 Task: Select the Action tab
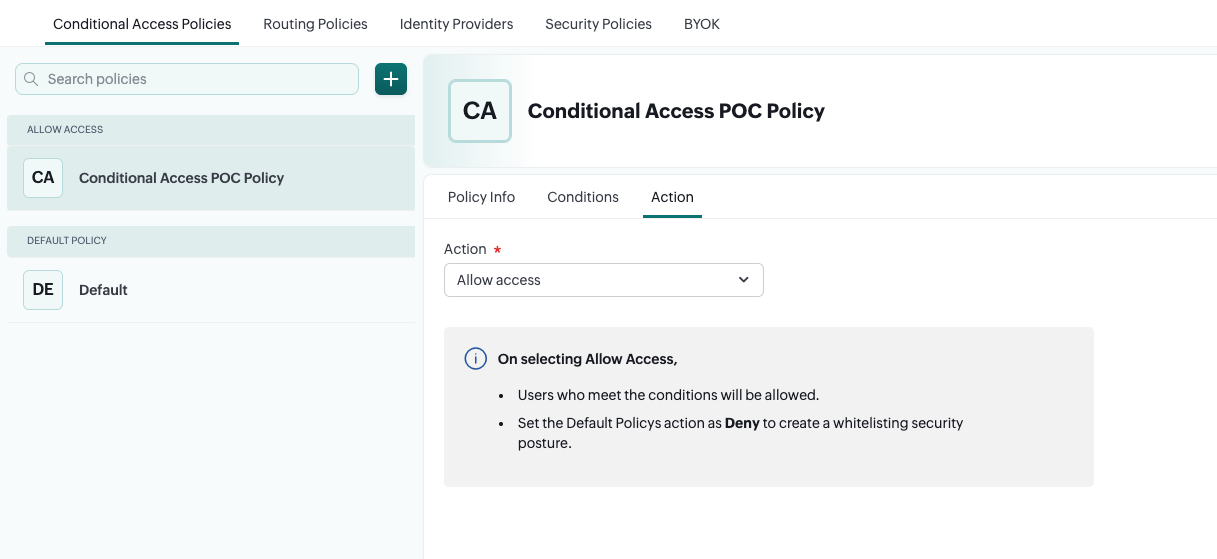(x=672, y=197)
